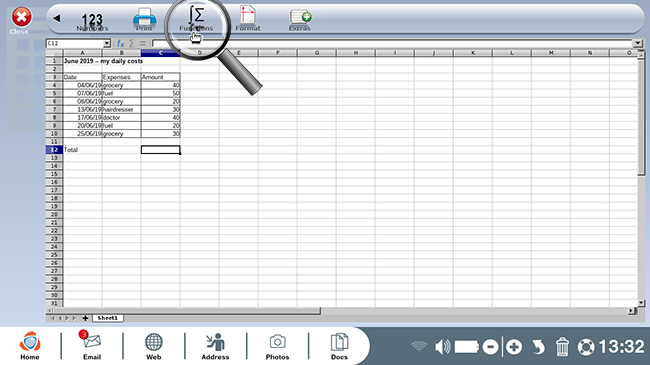Open Email with 3 notifications
650x365 pixels.
[x=92, y=346]
